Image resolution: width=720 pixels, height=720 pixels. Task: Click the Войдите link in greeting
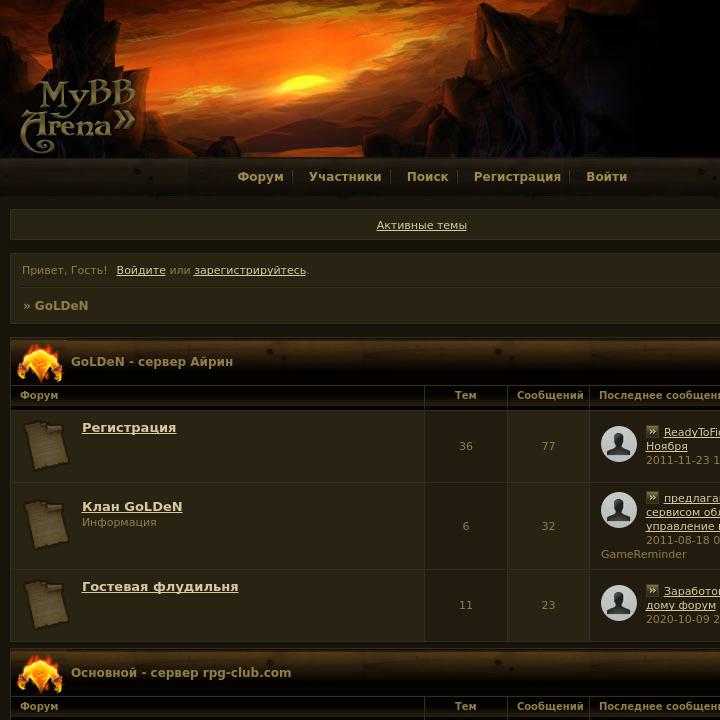(141, 270)
